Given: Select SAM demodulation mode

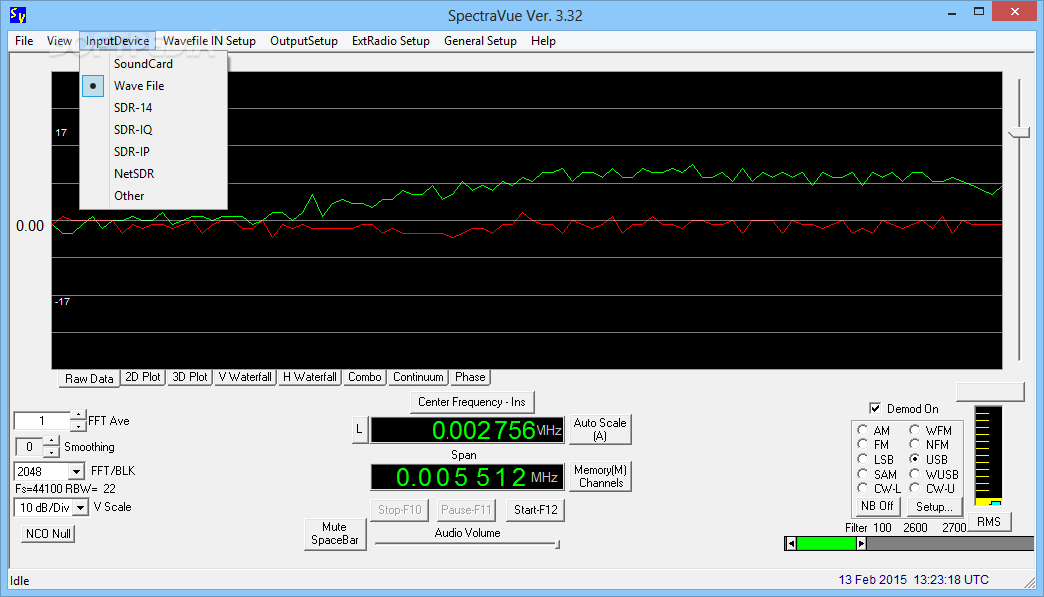Looking at the screenshot, I should (x=863, y=474).
